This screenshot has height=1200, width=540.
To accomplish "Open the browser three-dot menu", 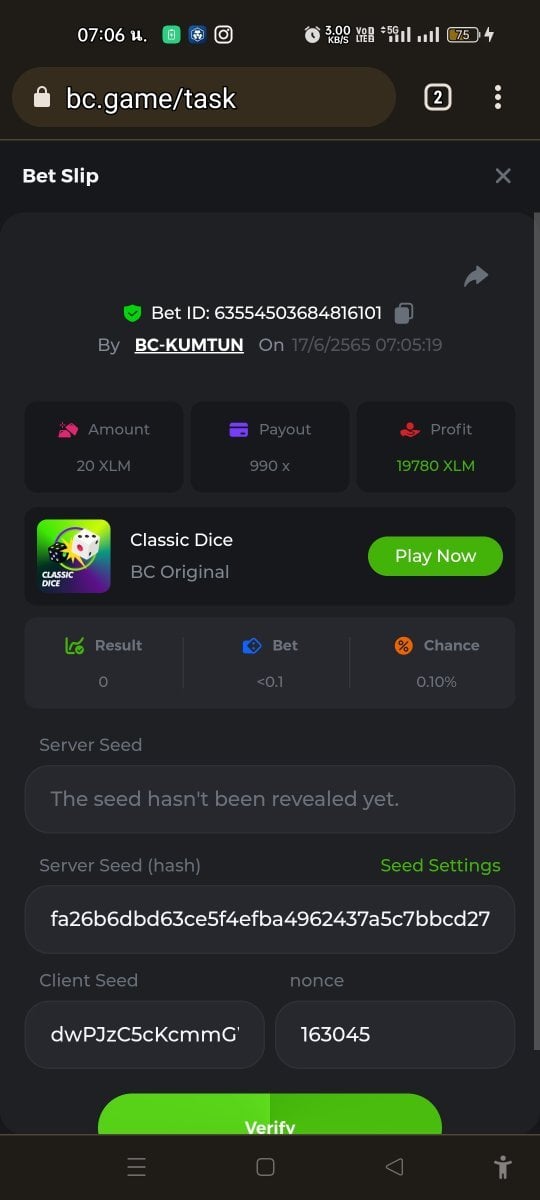I will pyautogui.click(x=498, y=97).
